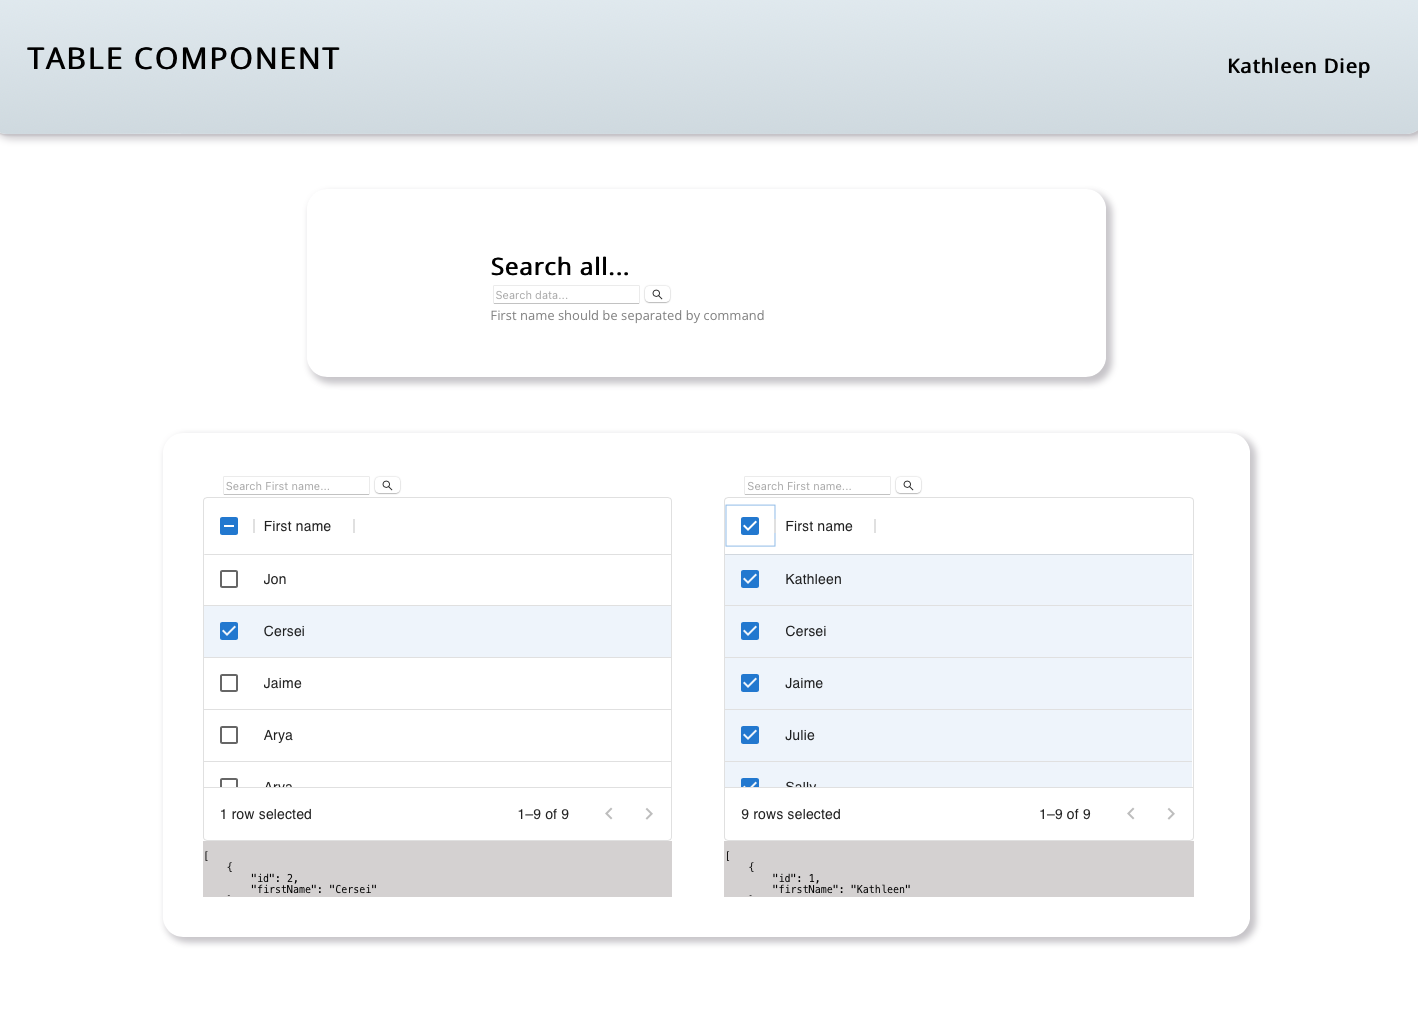Screen dimensions: 1418x1025
Task: Click the JSON output showing Kathleen
Action: pyautogui.click(x=959, y=869)
